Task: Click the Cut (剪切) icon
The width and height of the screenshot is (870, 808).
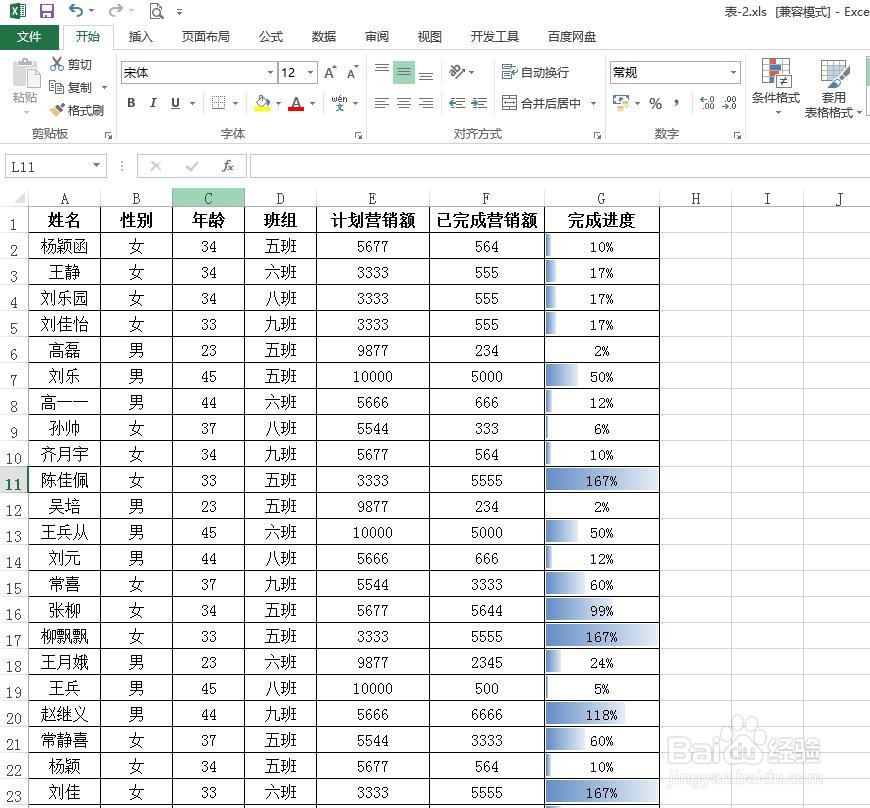Action: (57, 62)
